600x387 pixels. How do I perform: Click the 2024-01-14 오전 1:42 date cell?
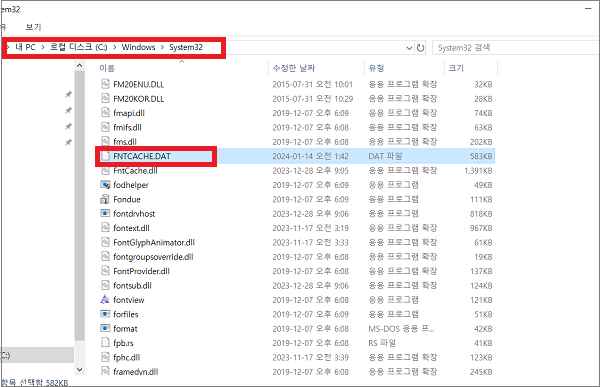pos(310,156)
